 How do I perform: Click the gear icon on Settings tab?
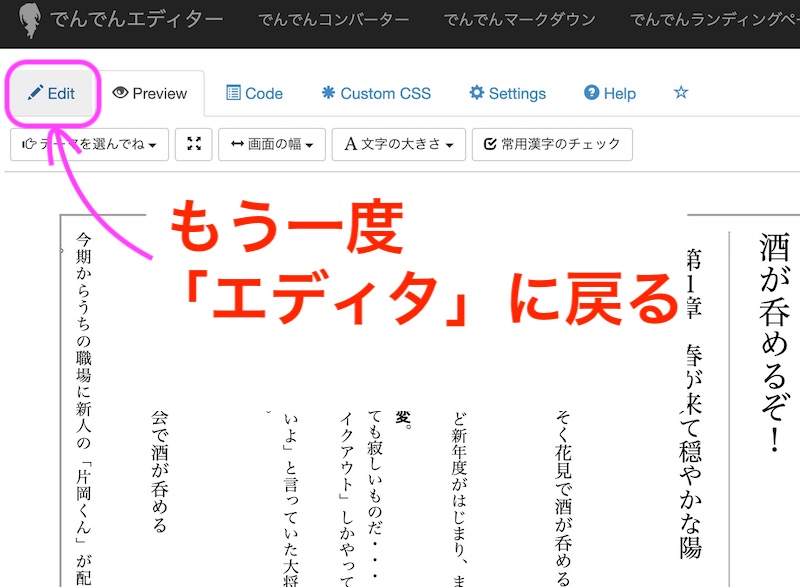click(x=476, y=93)
